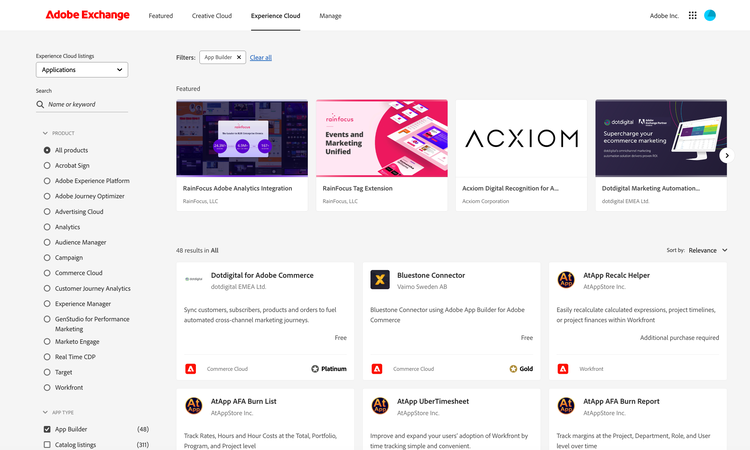Image resolution: width=750 pixels, height=450 pixels.
Task: Select Adobe Journey Optimizer filter
Action: click(x=47, y=196)
